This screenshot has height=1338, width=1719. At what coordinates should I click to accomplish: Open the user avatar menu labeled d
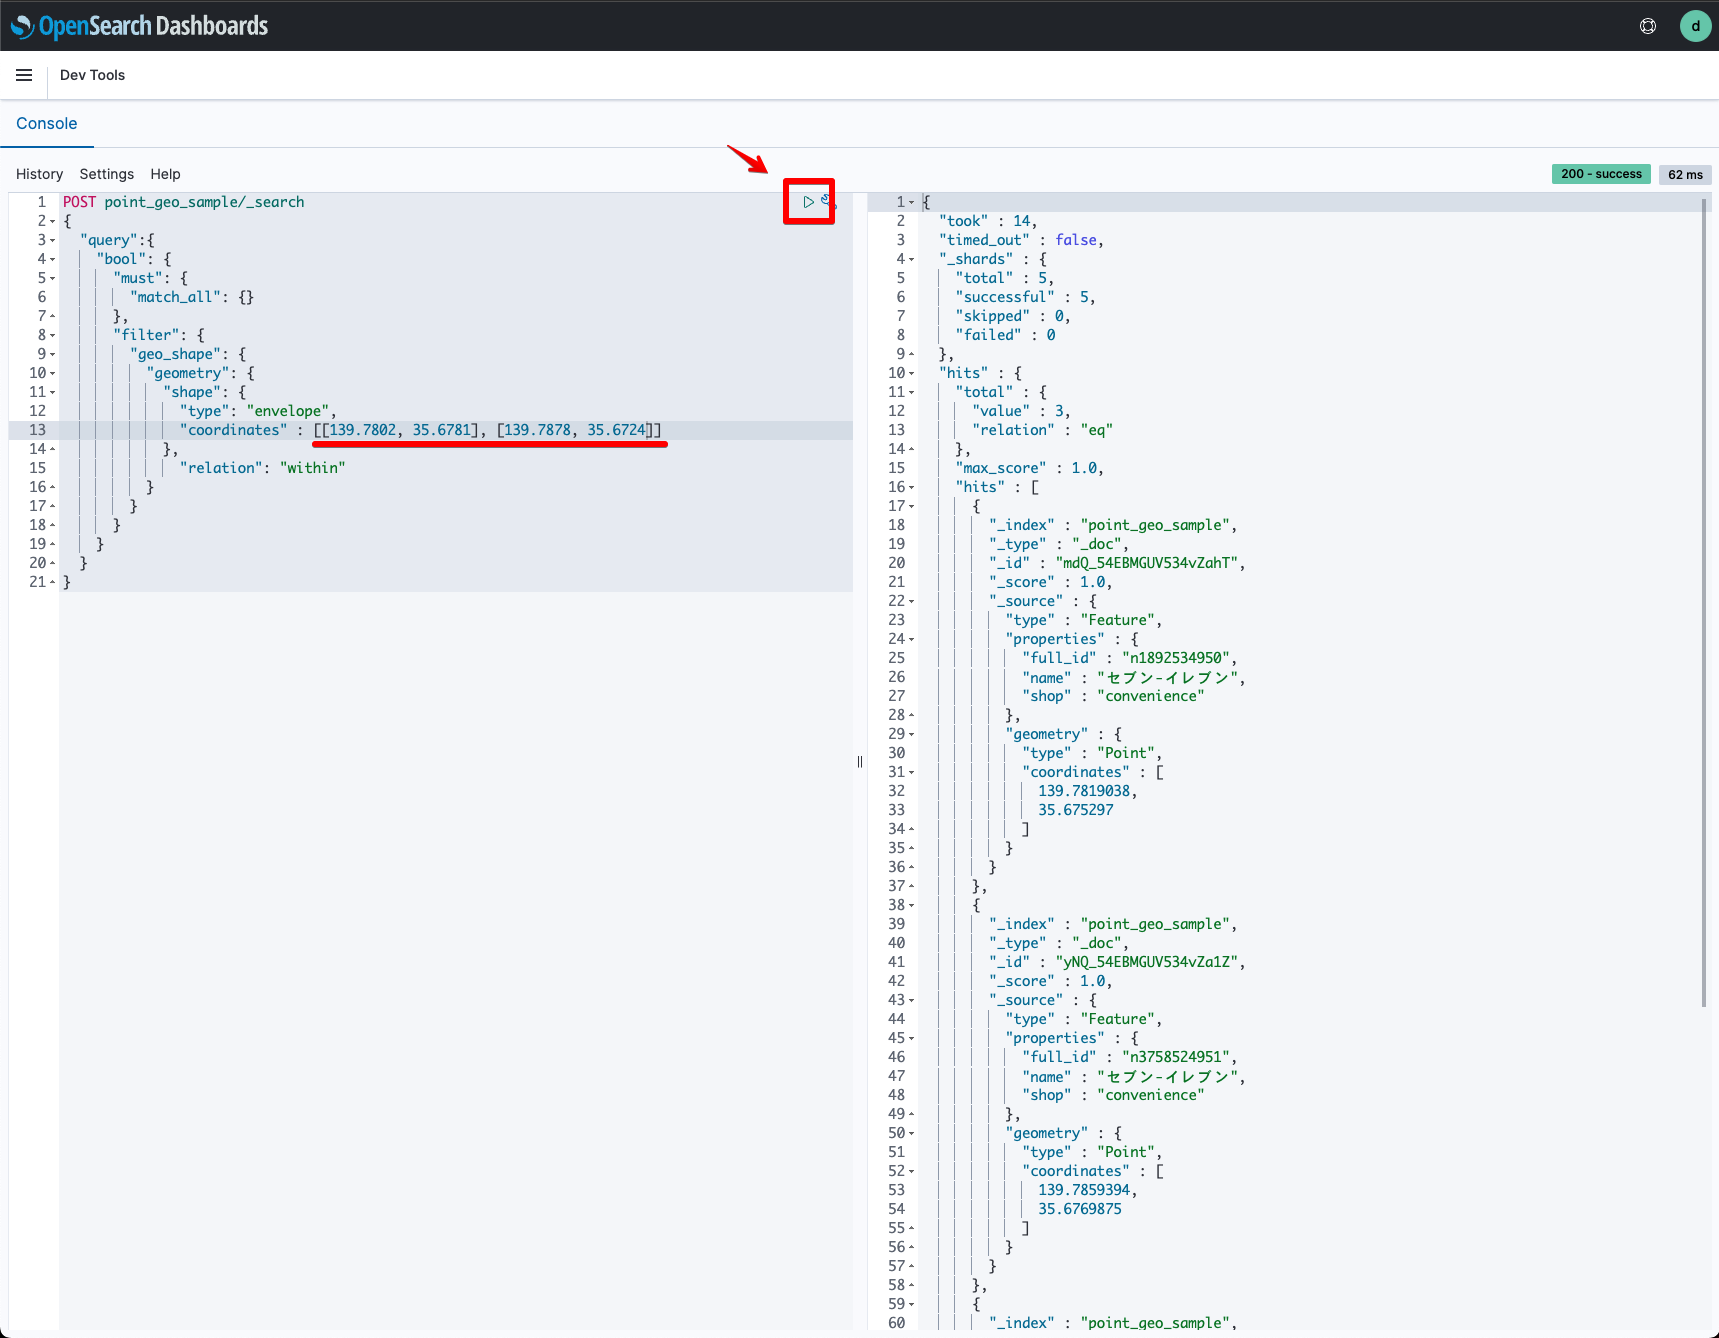[1695, 25]
